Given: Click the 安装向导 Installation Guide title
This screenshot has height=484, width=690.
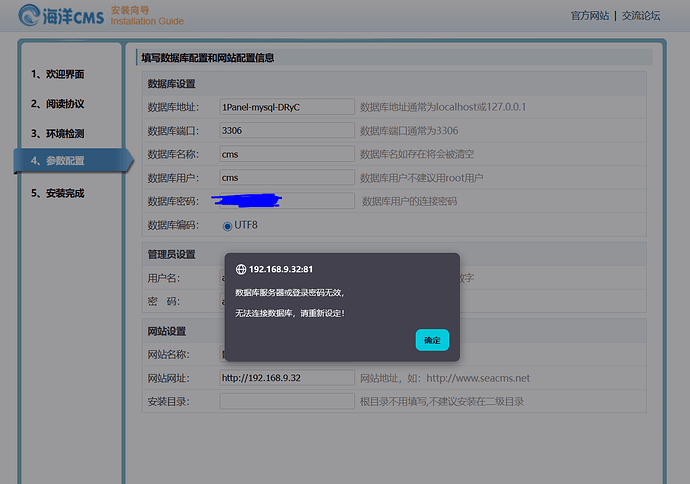Looking at the screenshot, I should tap(147, 15).
